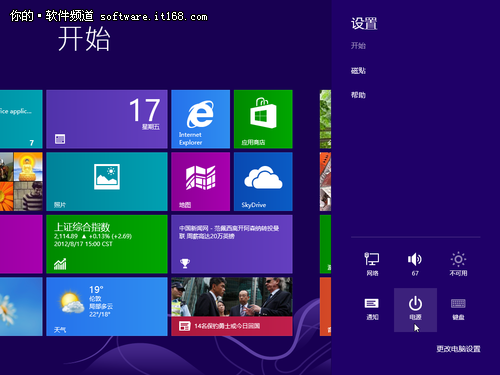Image resolution: width=500 pixels, height=375 pixels.
Task: Open the orange building photo tile
Action: click(x=325, y=182)
